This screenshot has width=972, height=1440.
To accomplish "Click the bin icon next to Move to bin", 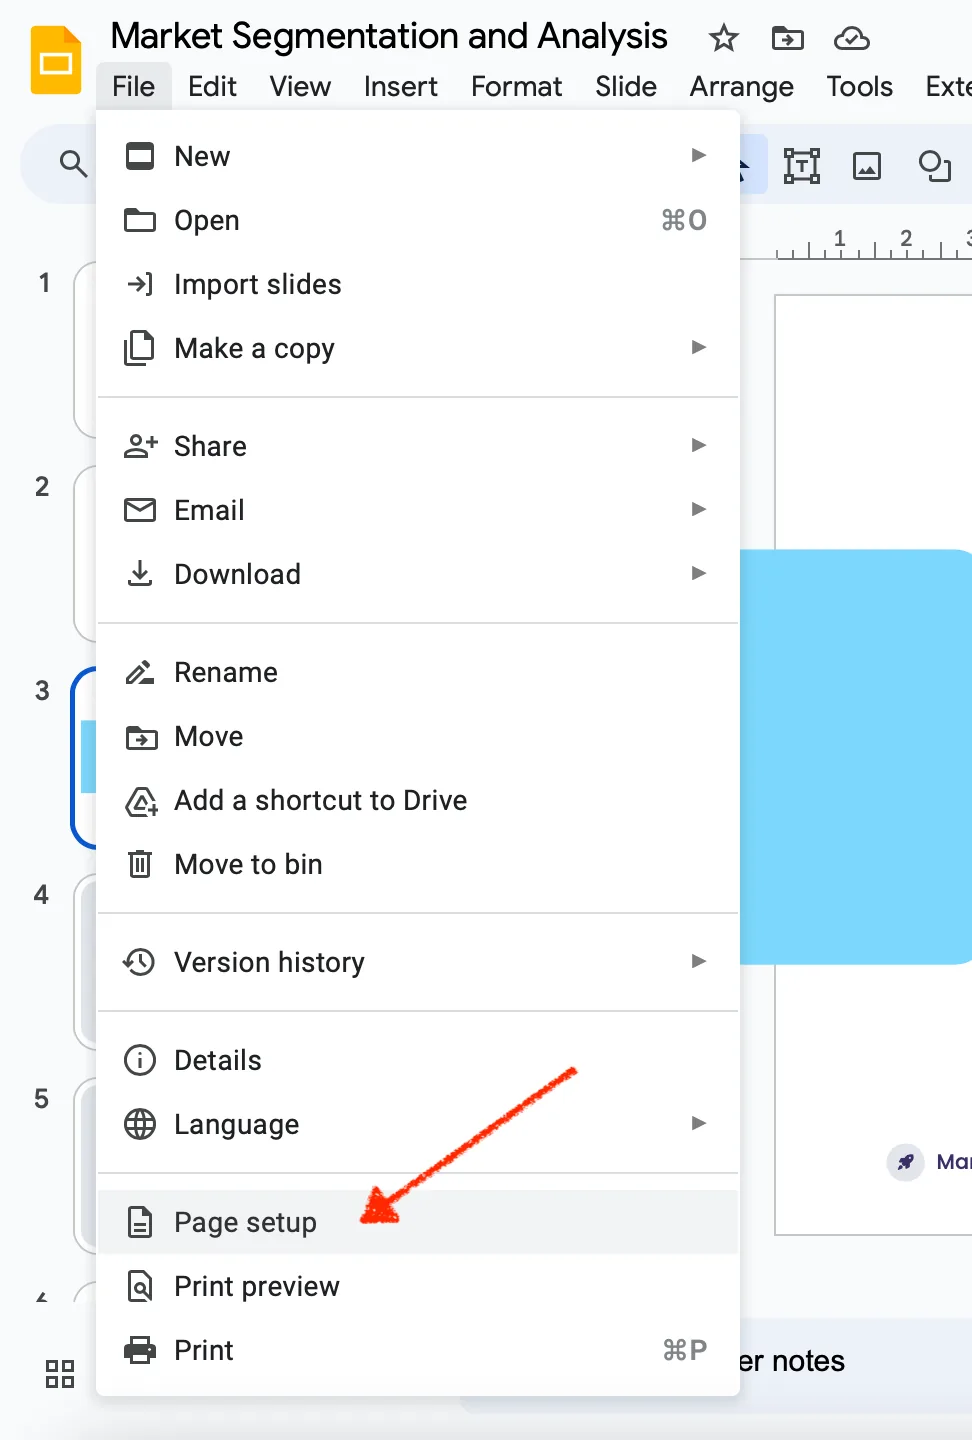I will pos(140,864).
